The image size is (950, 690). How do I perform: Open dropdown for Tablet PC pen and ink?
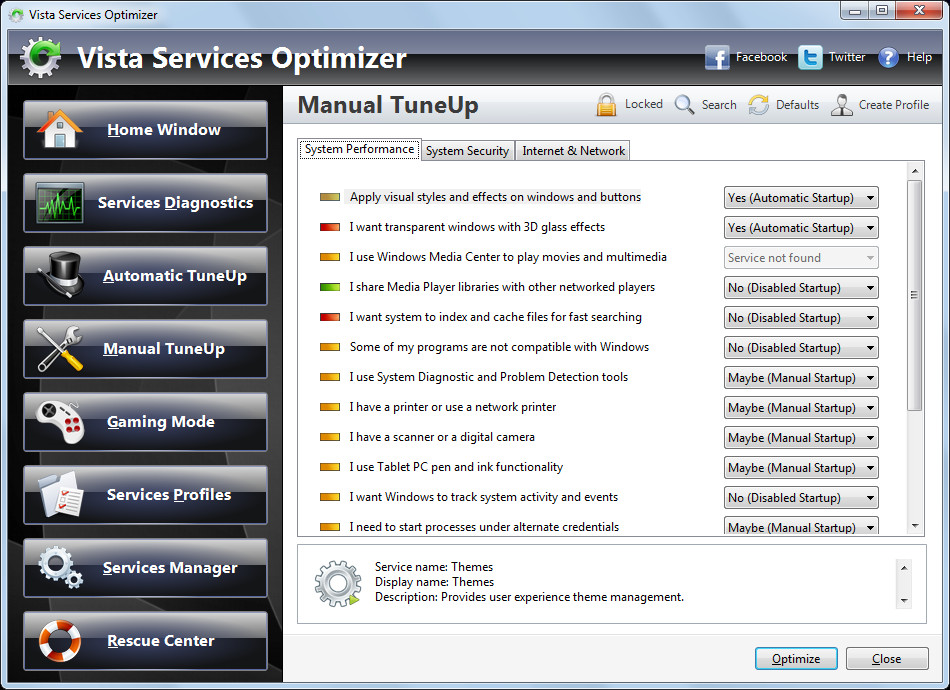click(801, 468)
